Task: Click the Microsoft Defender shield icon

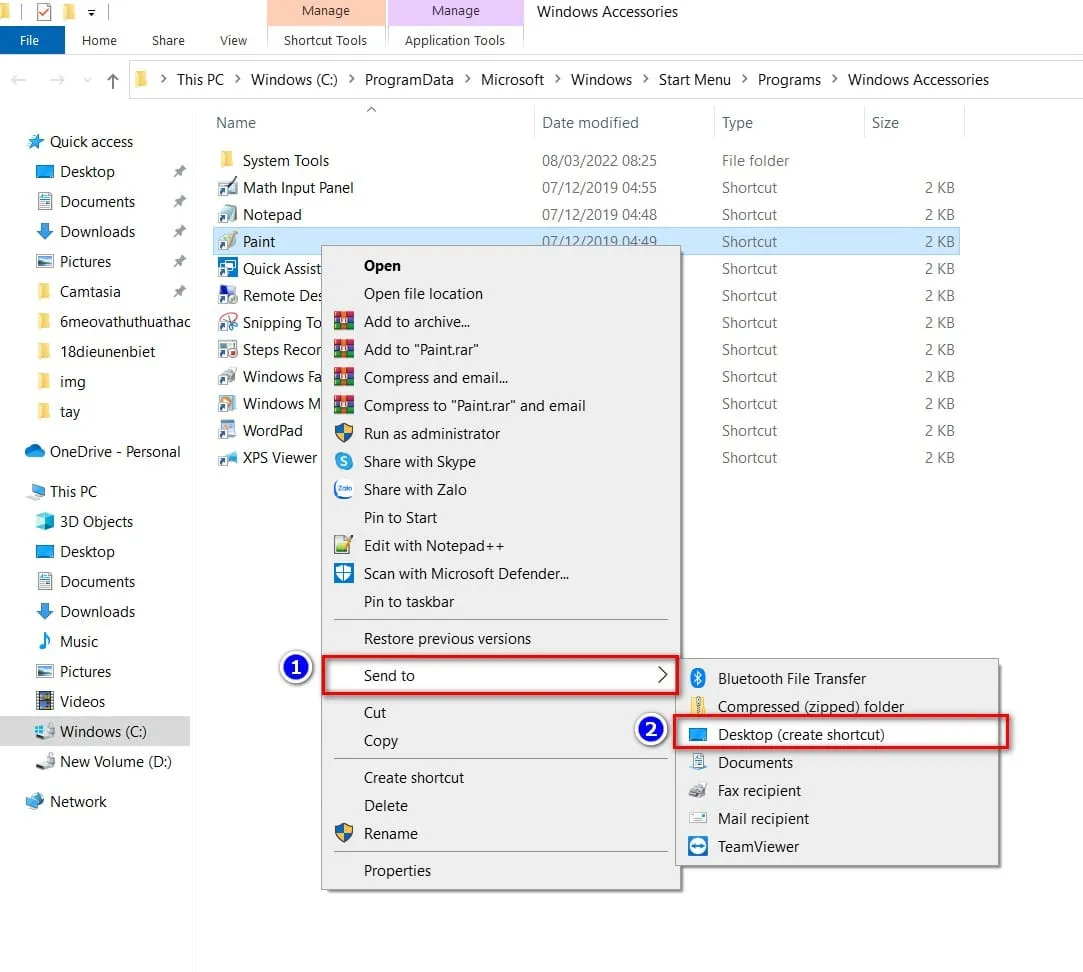Action: 342,573
